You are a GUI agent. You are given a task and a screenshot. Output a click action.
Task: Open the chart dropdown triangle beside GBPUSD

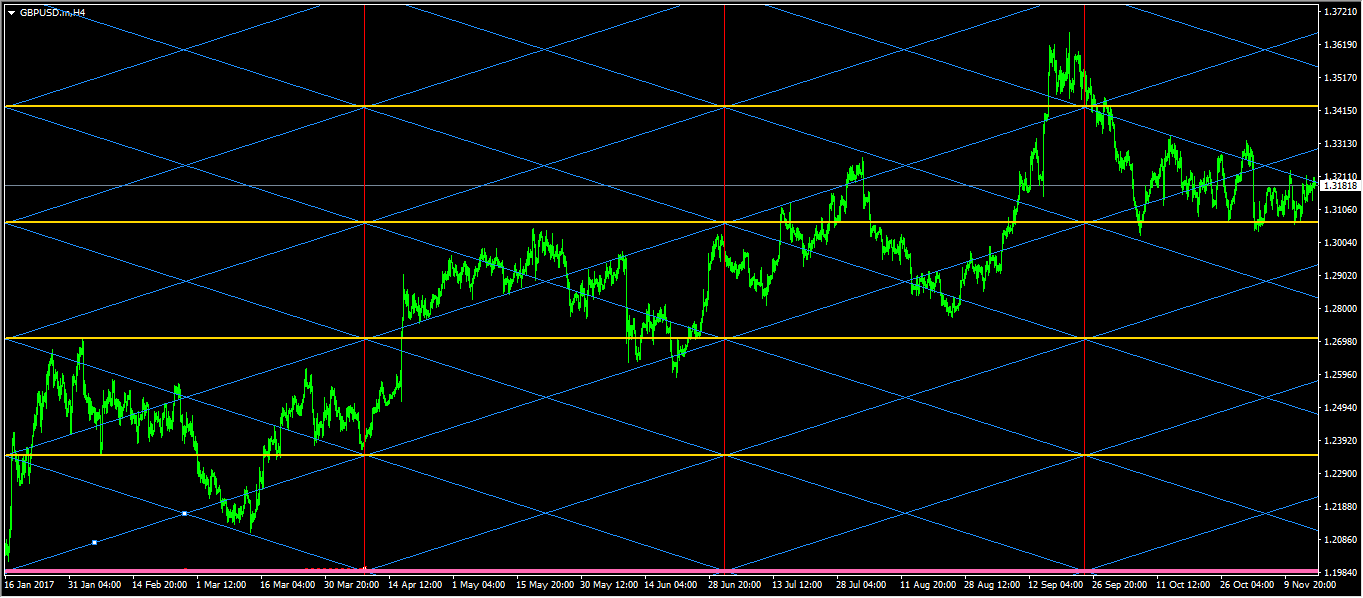pos(11,13)
